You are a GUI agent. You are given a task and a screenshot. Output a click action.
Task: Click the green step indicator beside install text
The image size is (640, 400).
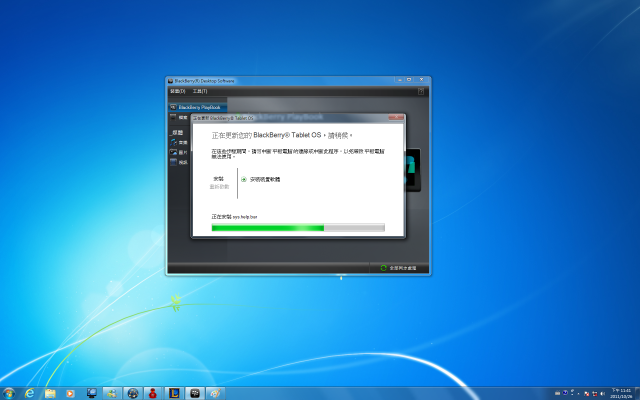pyautogui.click(x=244, y=179)
